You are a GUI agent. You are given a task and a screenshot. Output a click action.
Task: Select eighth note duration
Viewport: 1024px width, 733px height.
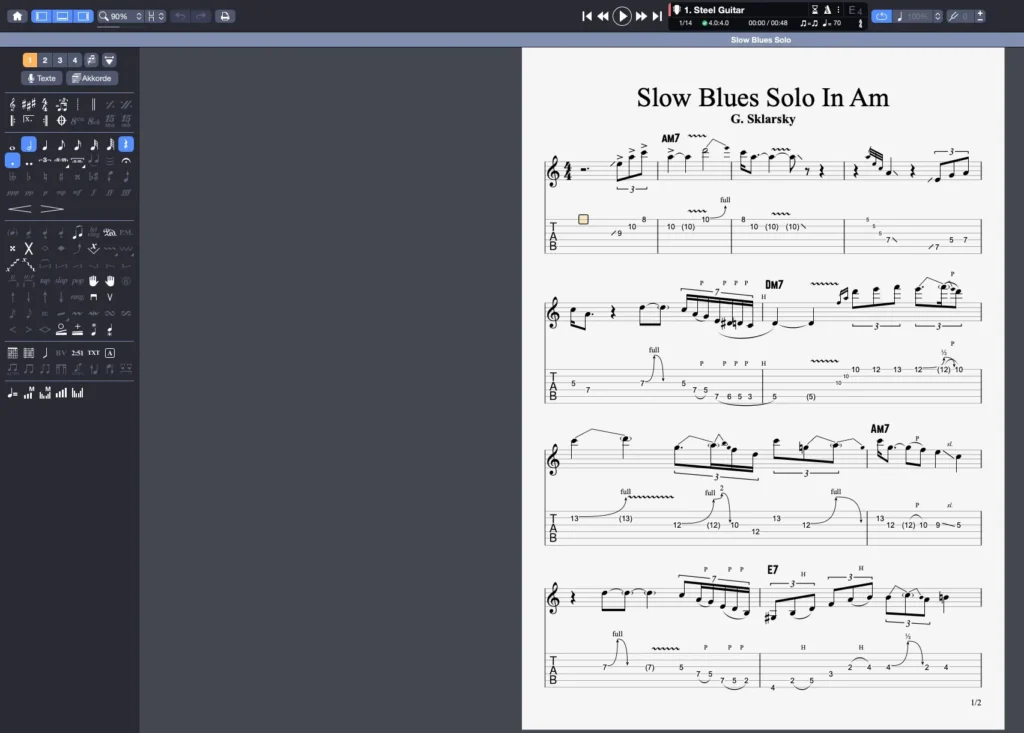(61, 145)
